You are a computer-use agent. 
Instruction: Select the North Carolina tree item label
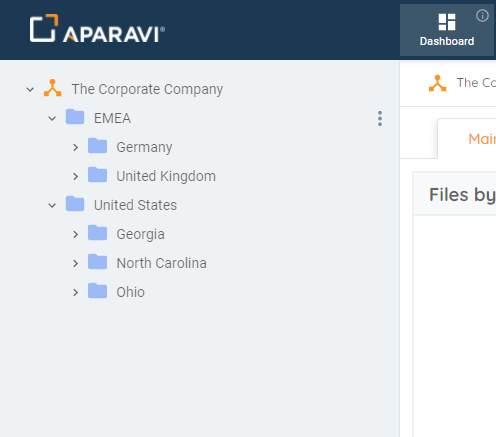tap(162, 263)
